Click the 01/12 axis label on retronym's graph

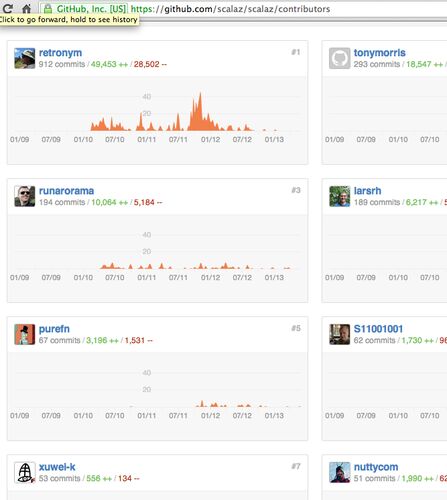click(x=210, y=139)
